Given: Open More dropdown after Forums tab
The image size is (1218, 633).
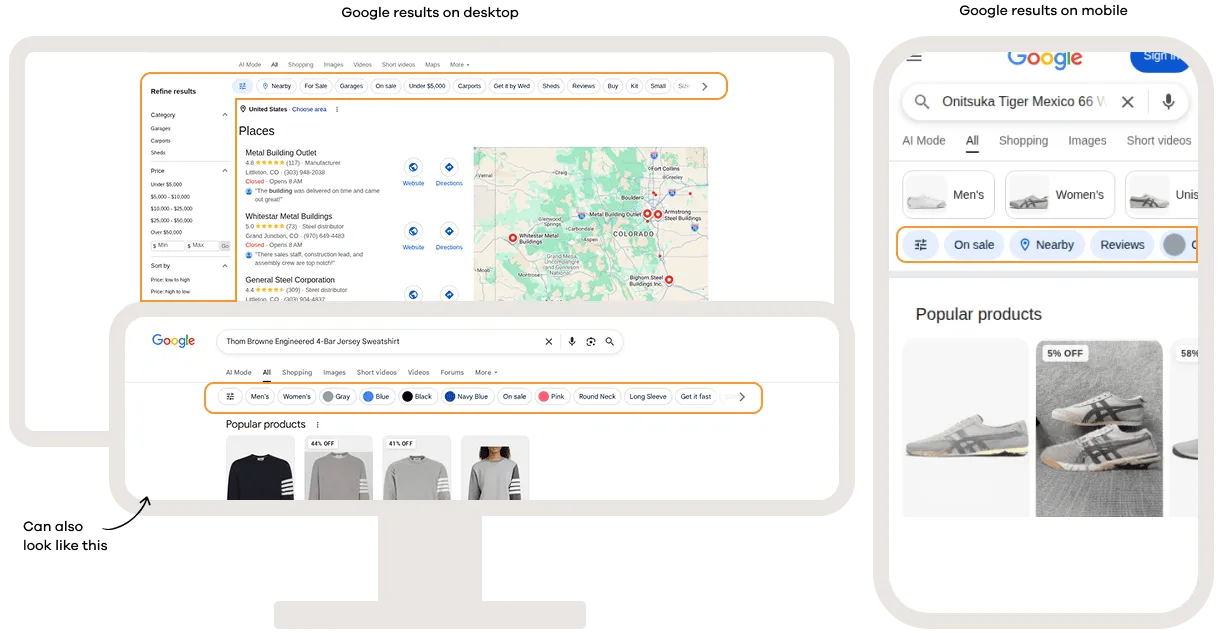Looking at the screenshot, I should click(x=486, y=372).
